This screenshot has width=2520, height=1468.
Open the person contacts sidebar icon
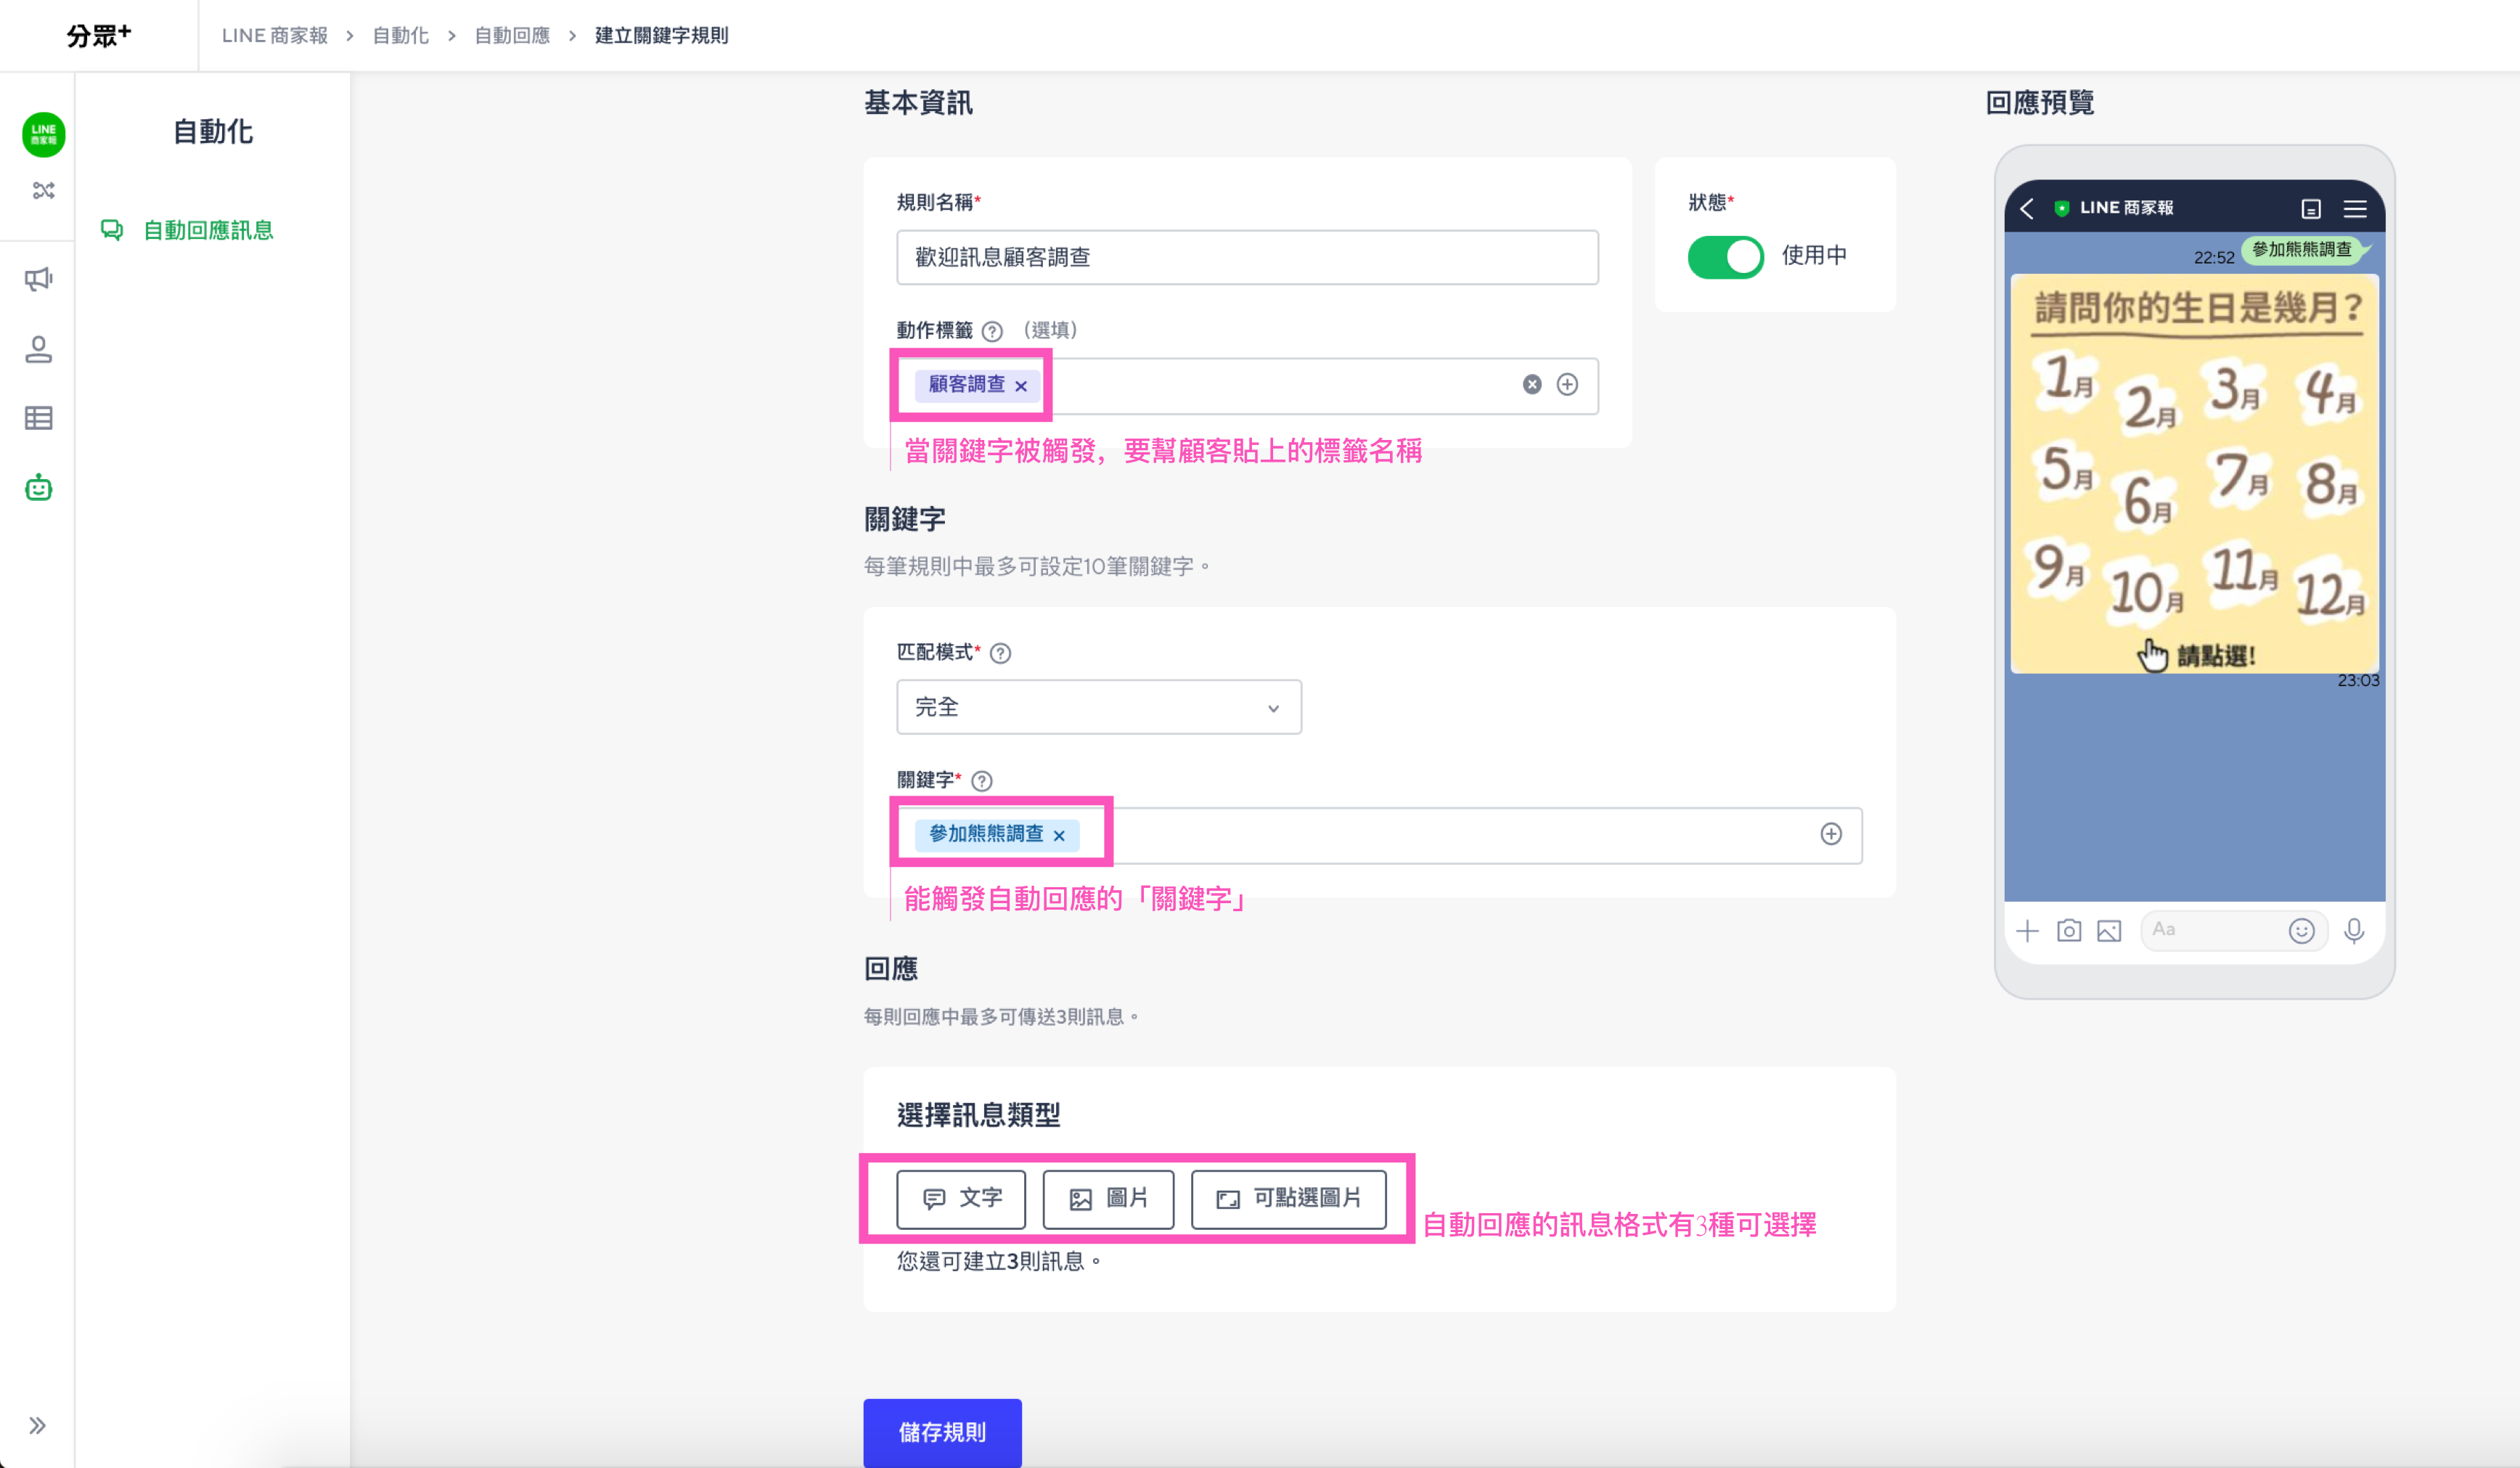pos(38,349)
